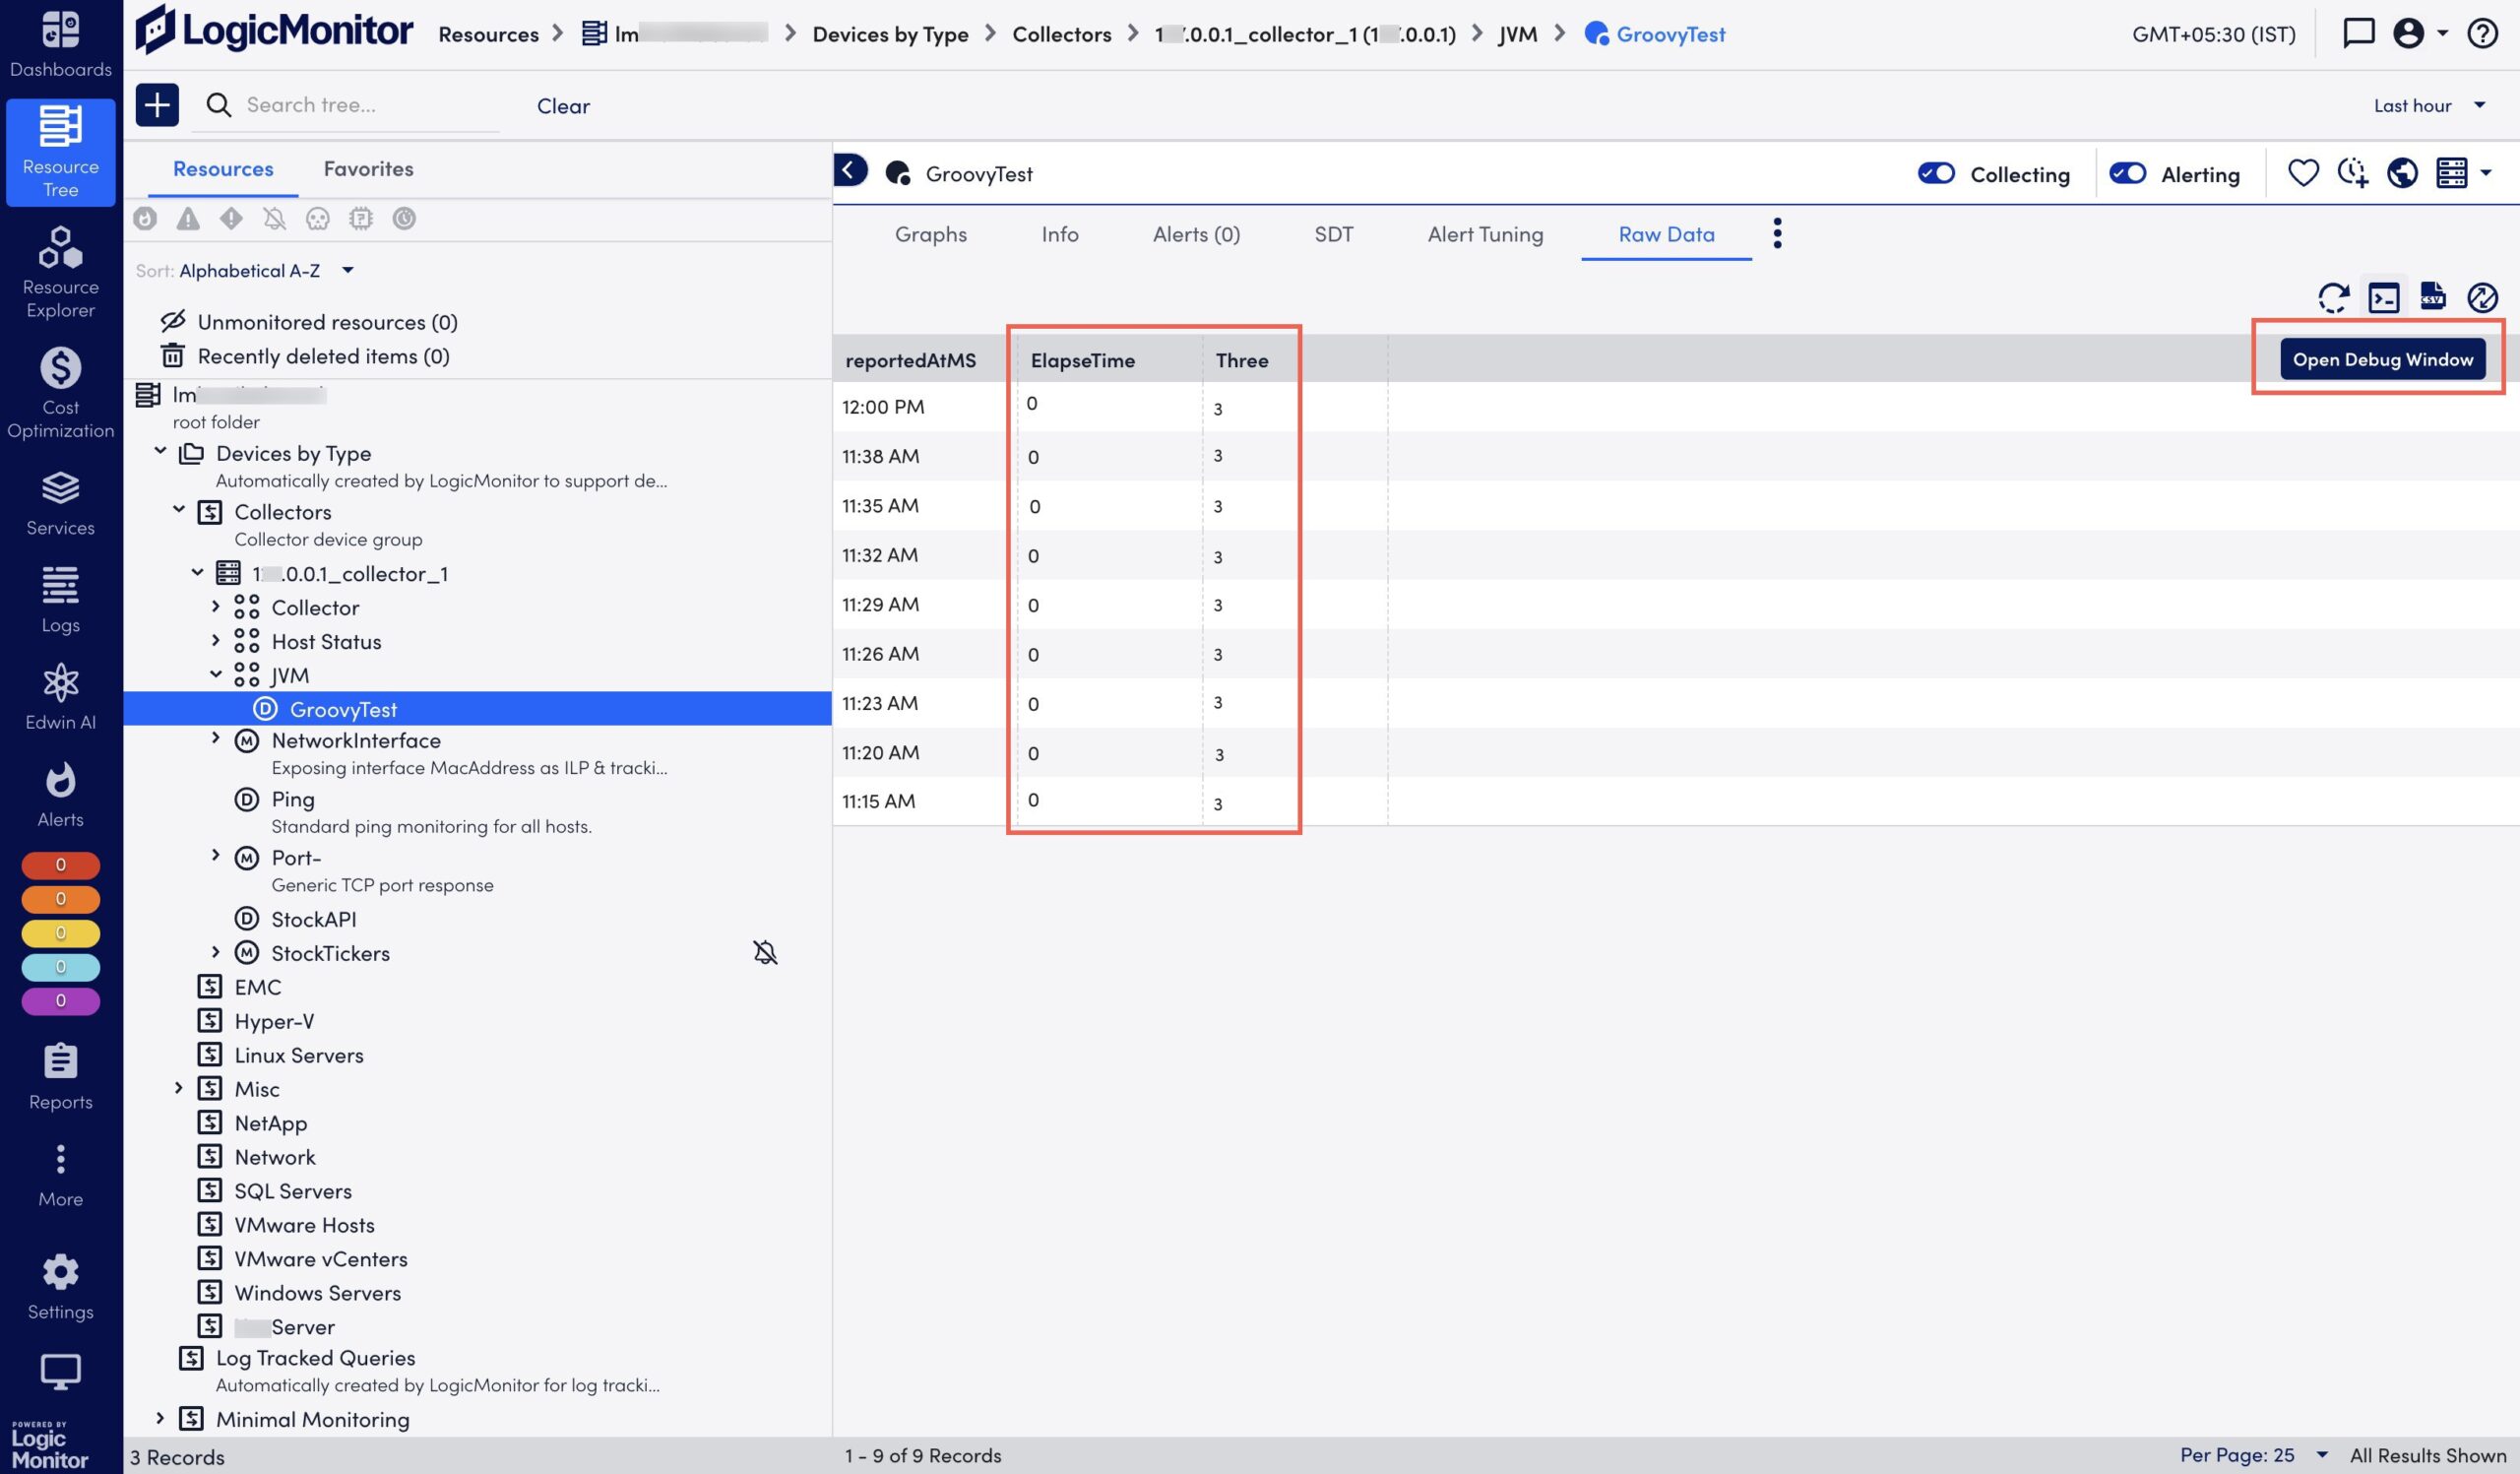
Task: Export raw data using the CSV icon
Action: 2433,296
